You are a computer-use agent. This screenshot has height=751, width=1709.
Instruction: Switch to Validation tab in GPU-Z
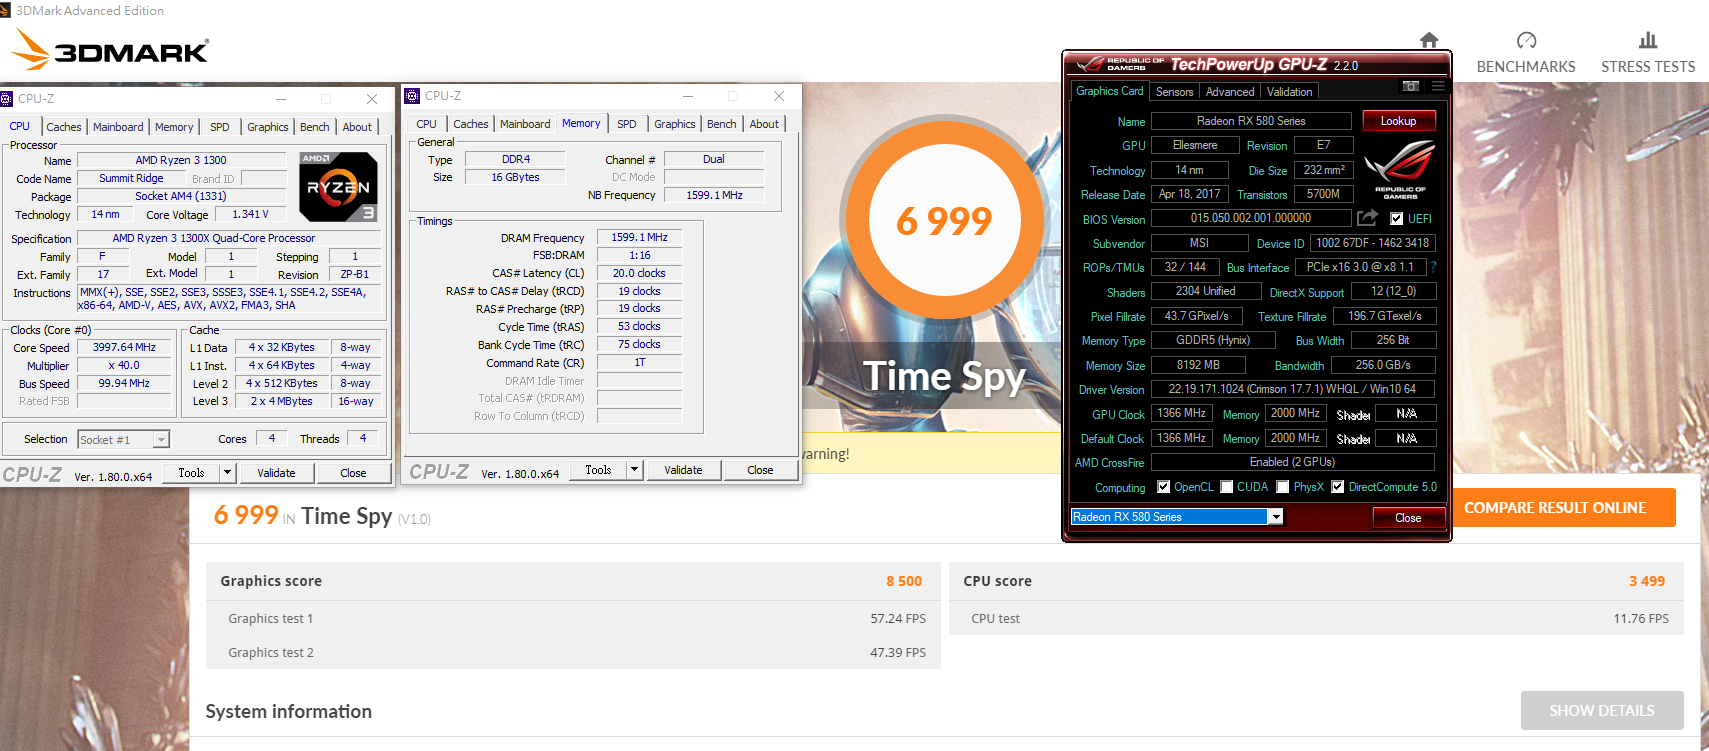tap(1290, 92)
